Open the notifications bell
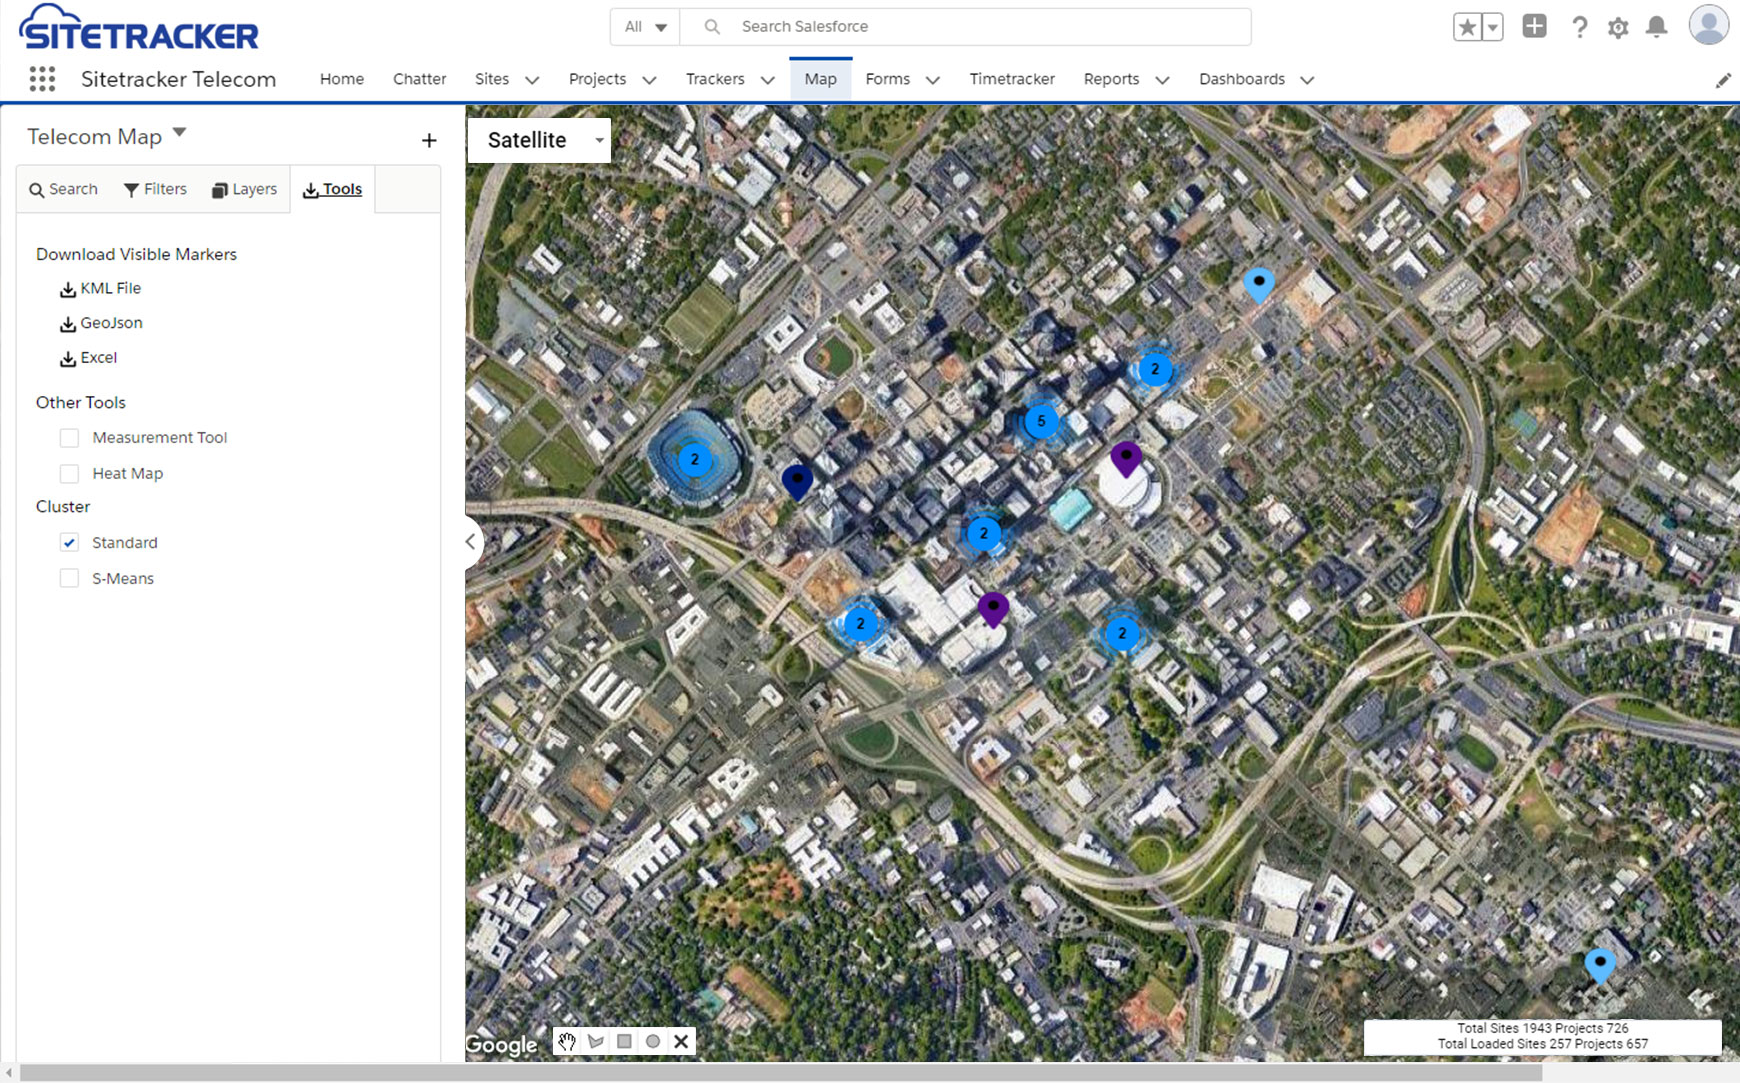The image size is (1740, 1083). [1656, 27]
